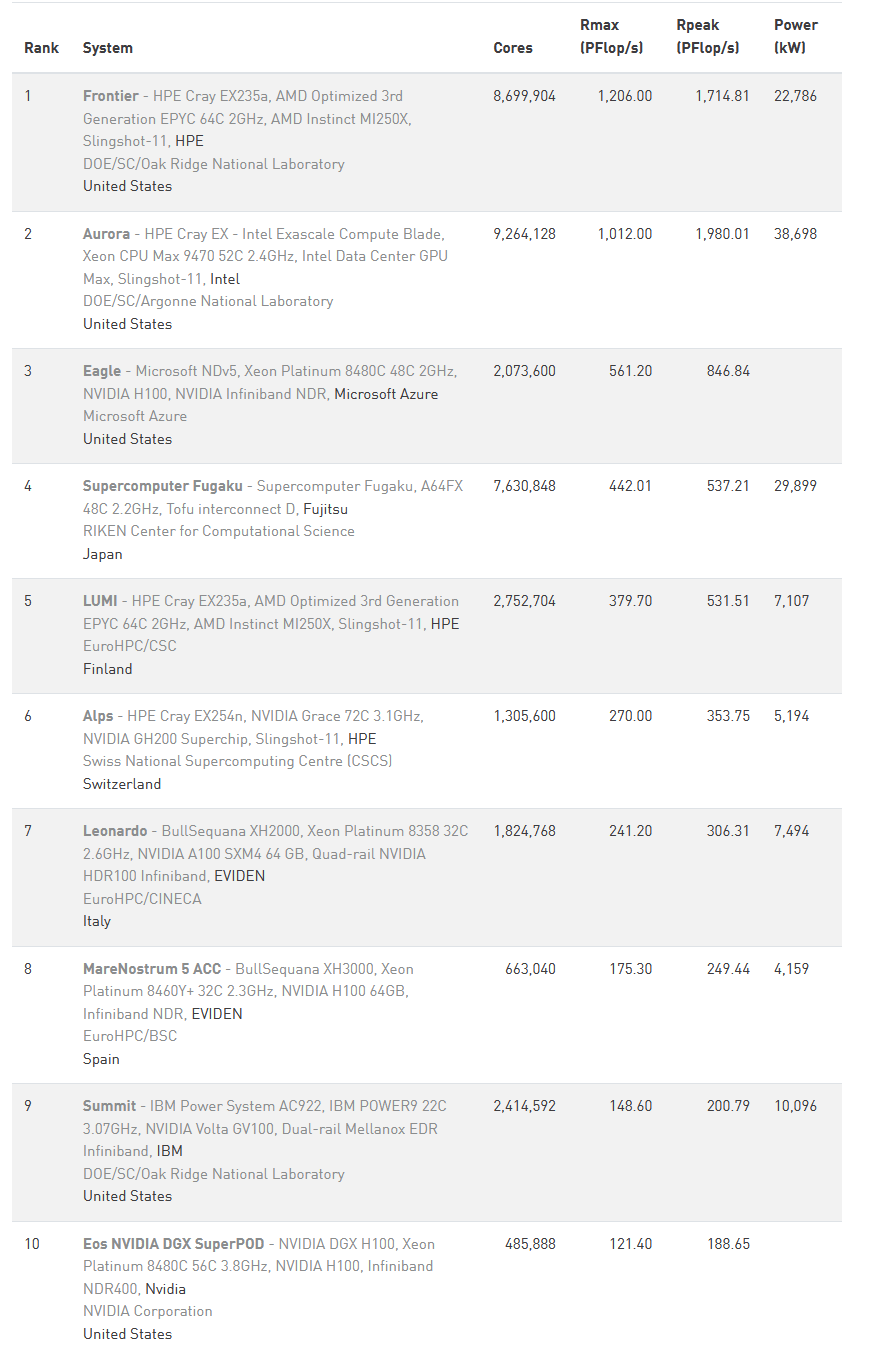Click the Rank column header
The image size is (875, 1358).
click(42, 48)
